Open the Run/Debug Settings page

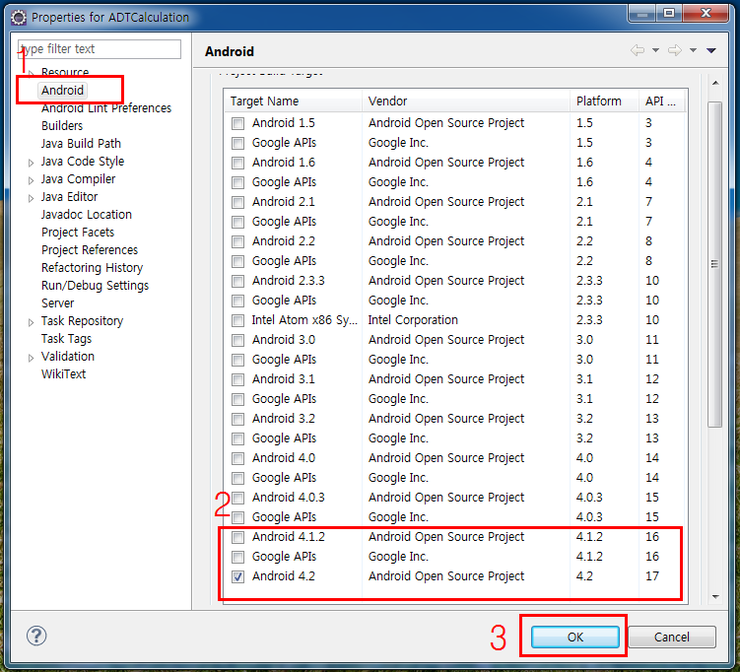tap(95, 286)
